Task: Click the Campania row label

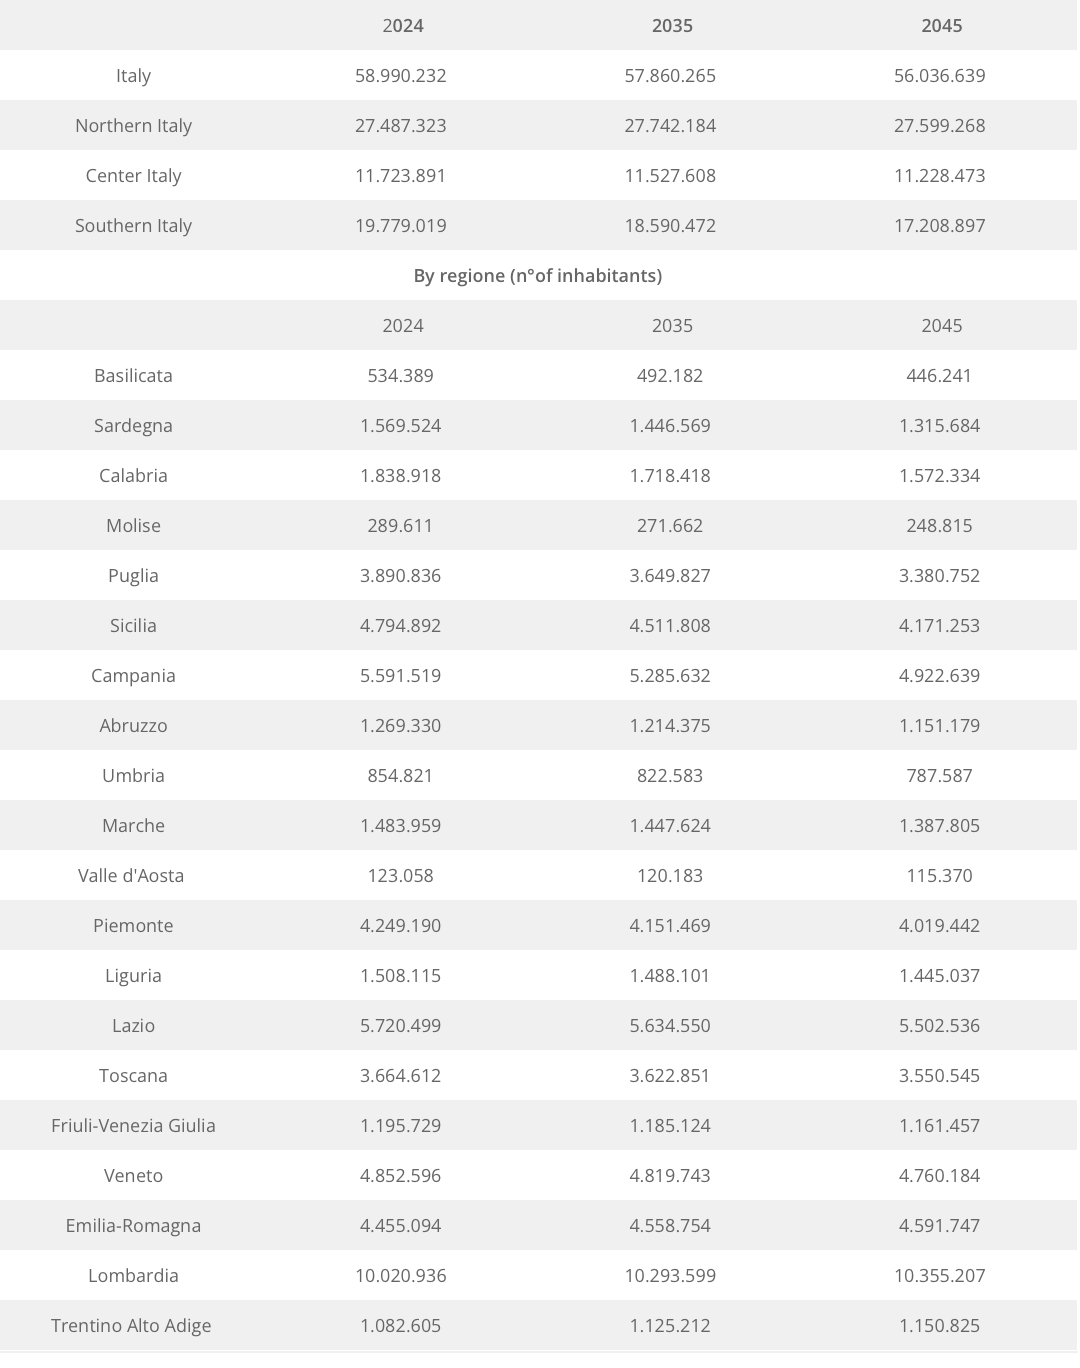Action: [x=133, y=676]
